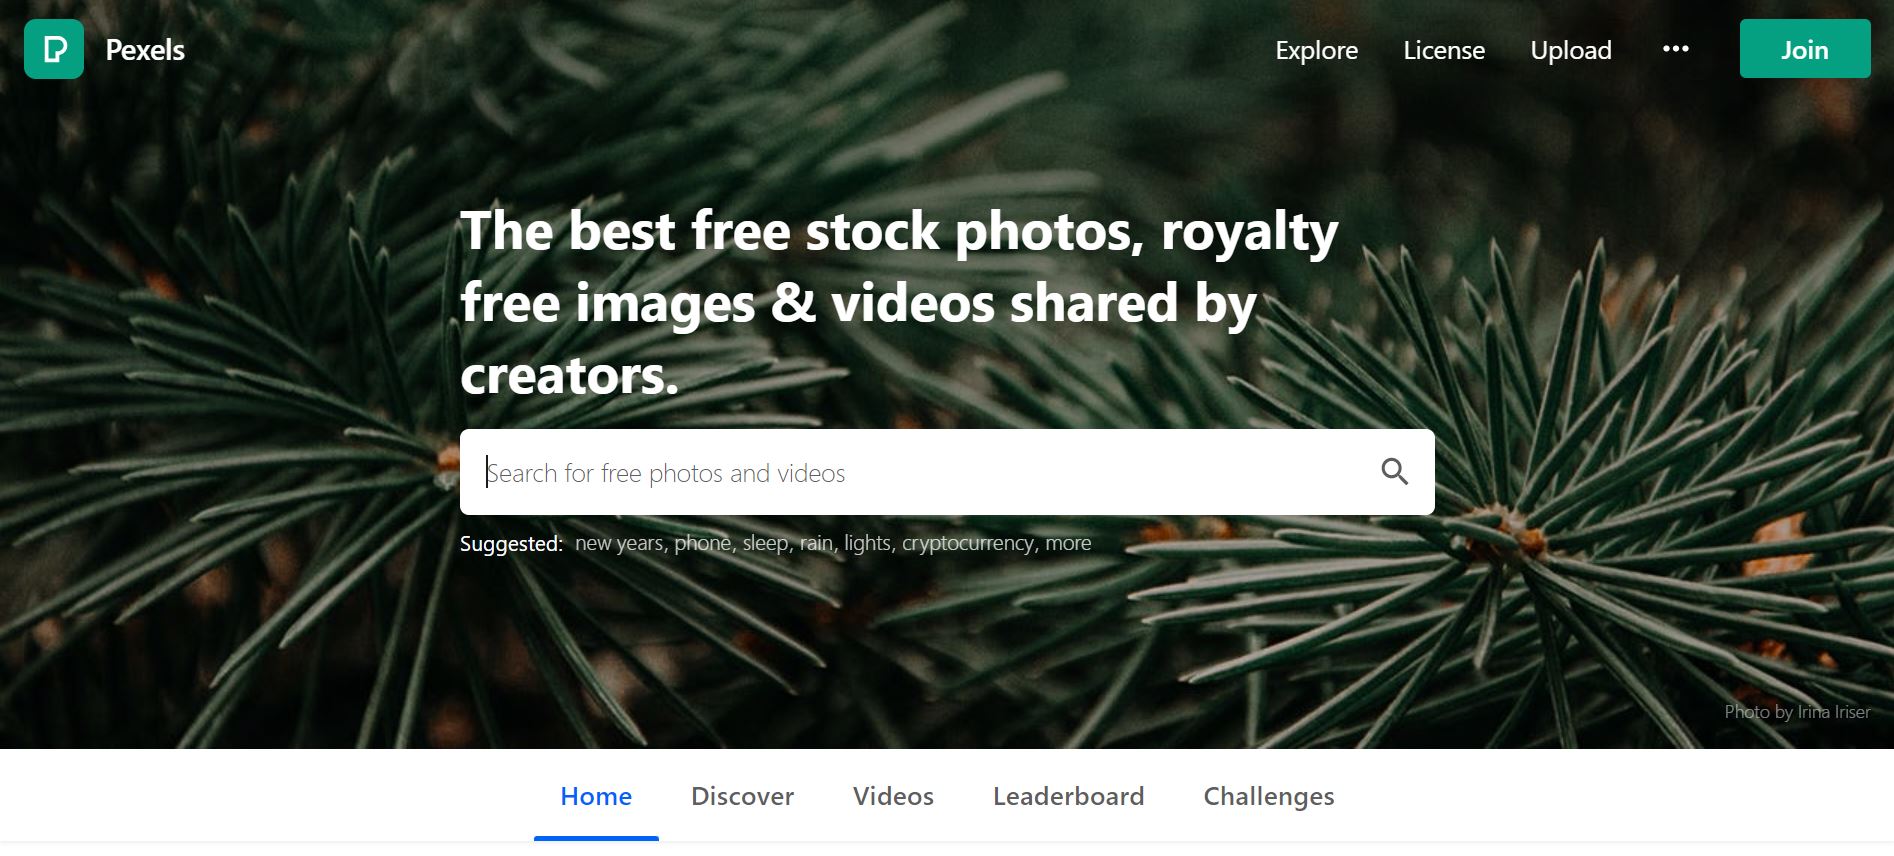Click the Pexels brand name text
This screenshot has width=1894, height=856.
145,50
